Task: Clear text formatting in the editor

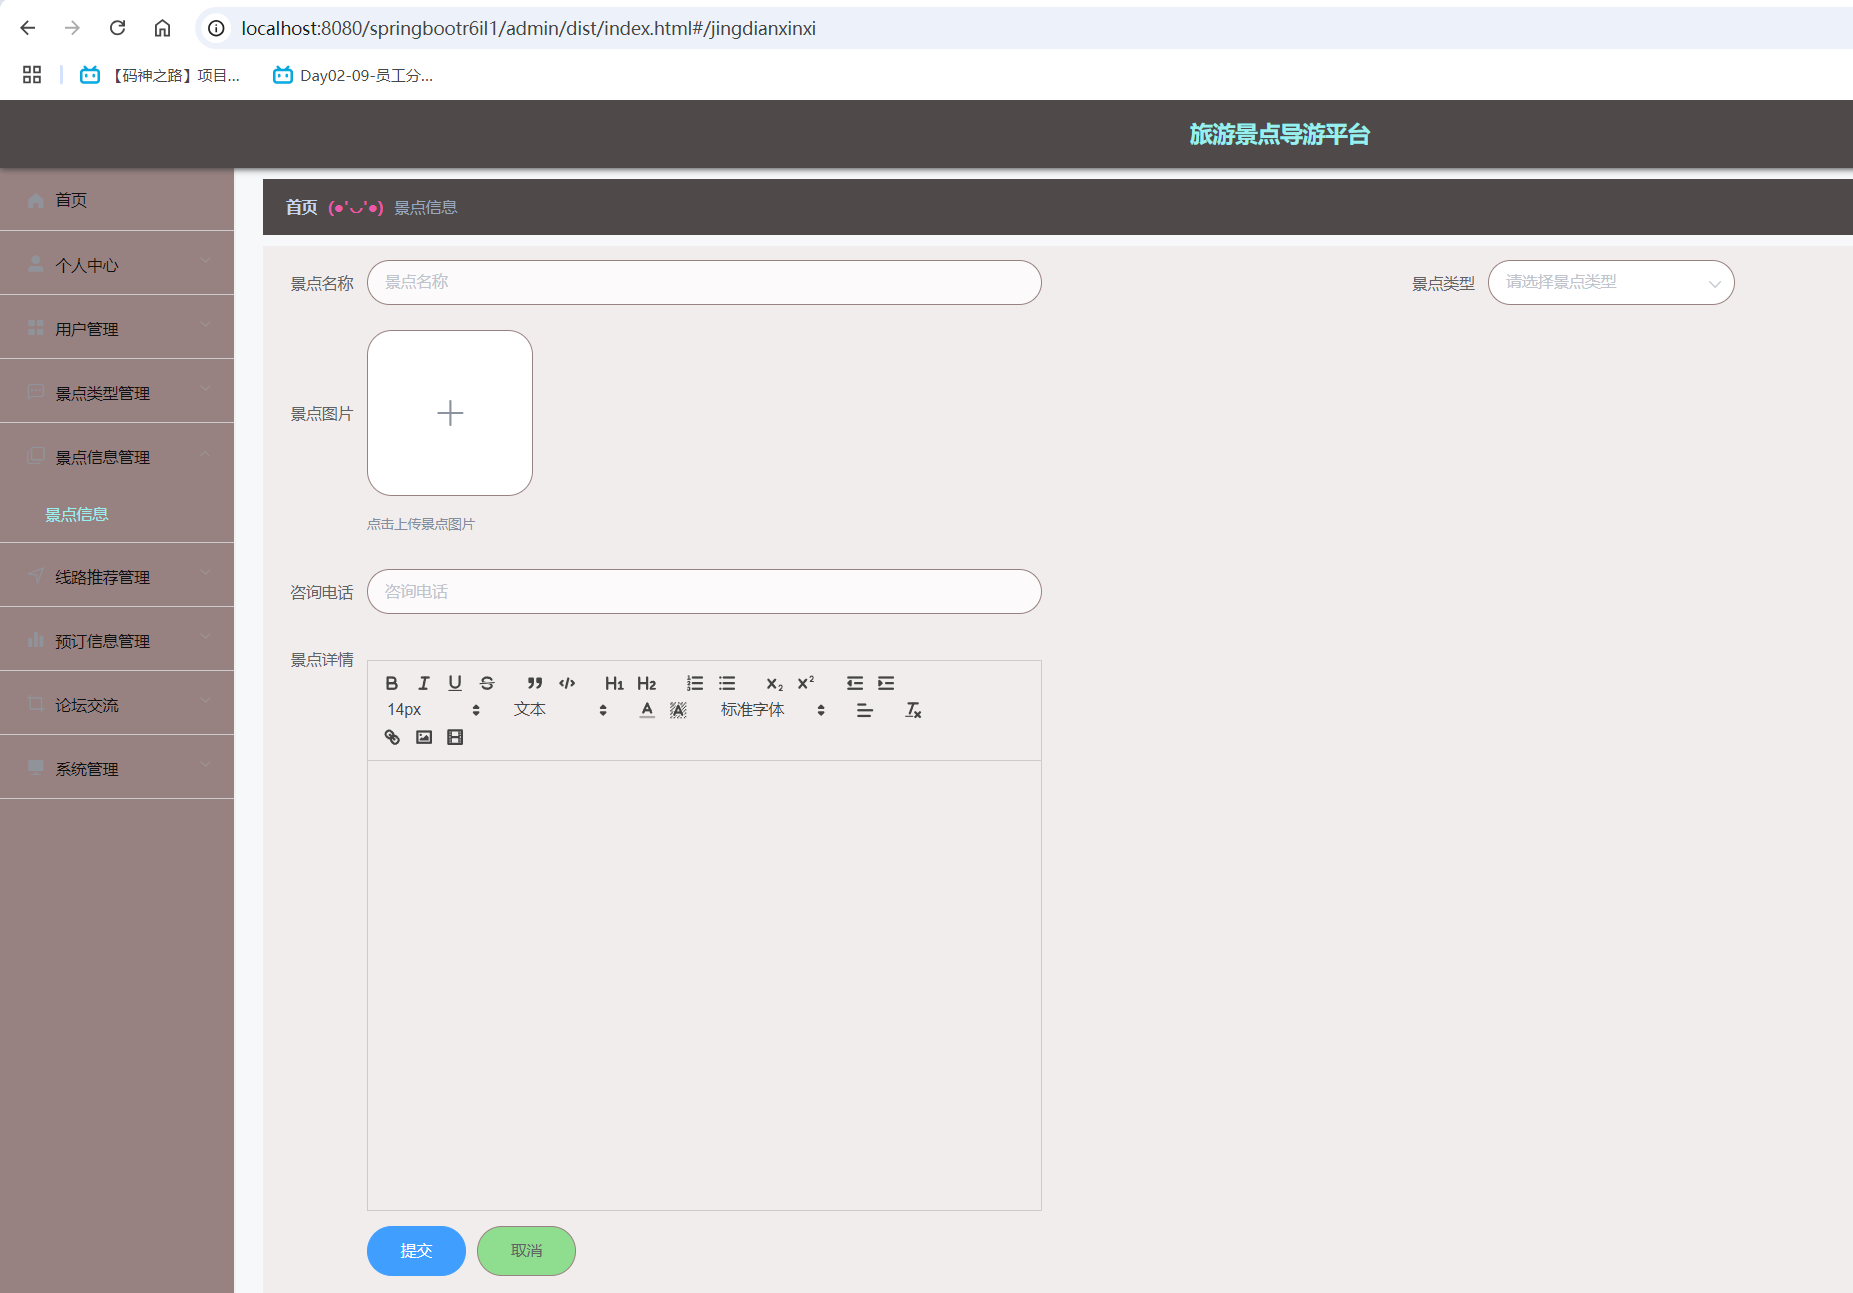Action: tap(913, 710)
